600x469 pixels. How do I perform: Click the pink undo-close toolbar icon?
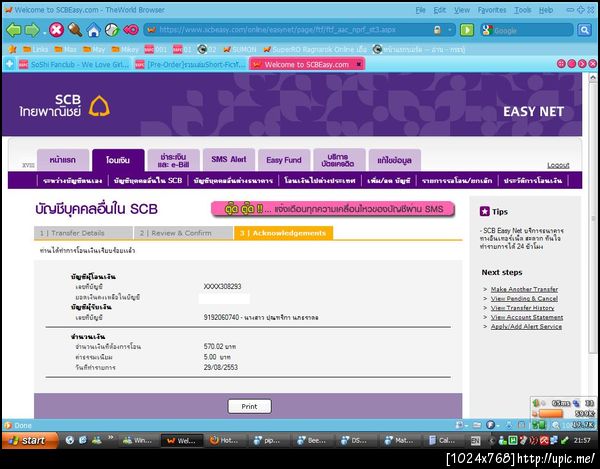[x=131, y=30]
